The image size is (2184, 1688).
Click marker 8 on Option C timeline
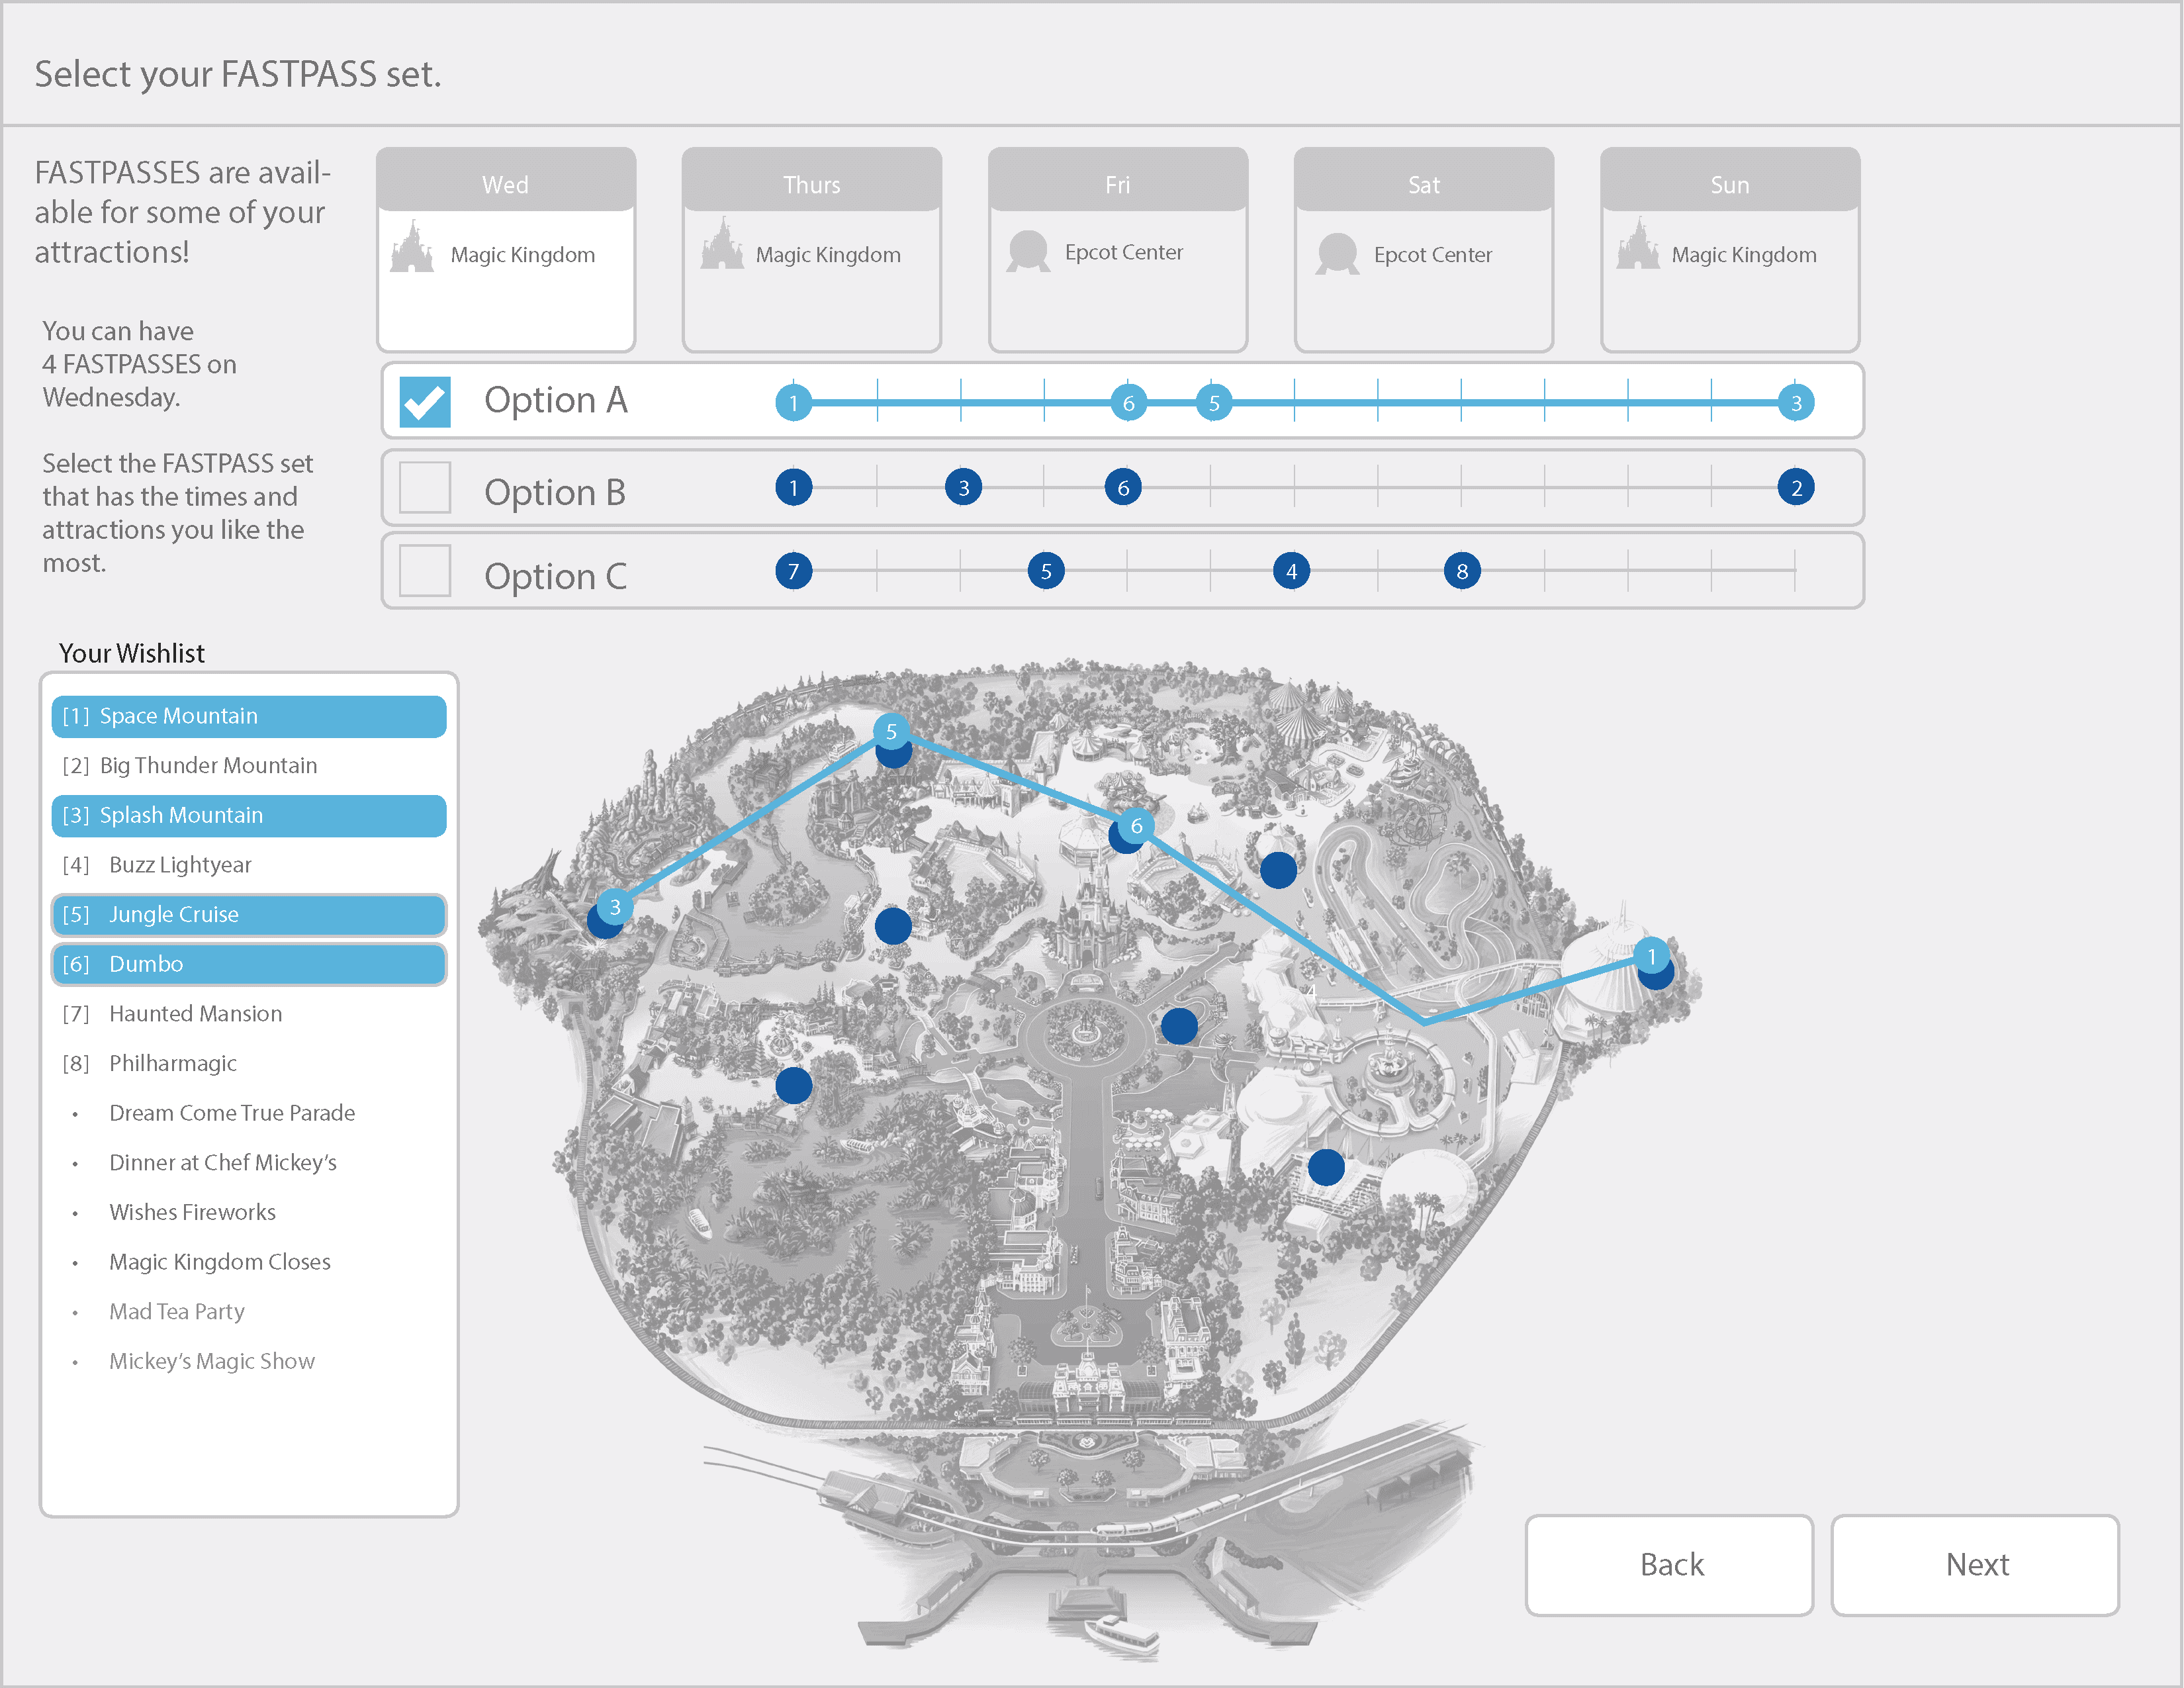(1462, 571)
